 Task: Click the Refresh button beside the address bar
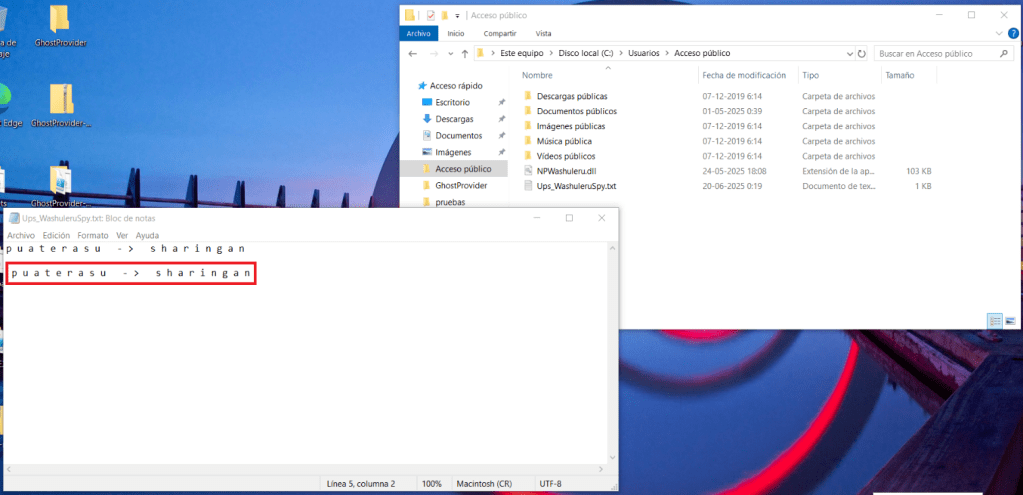coord(862,53)
